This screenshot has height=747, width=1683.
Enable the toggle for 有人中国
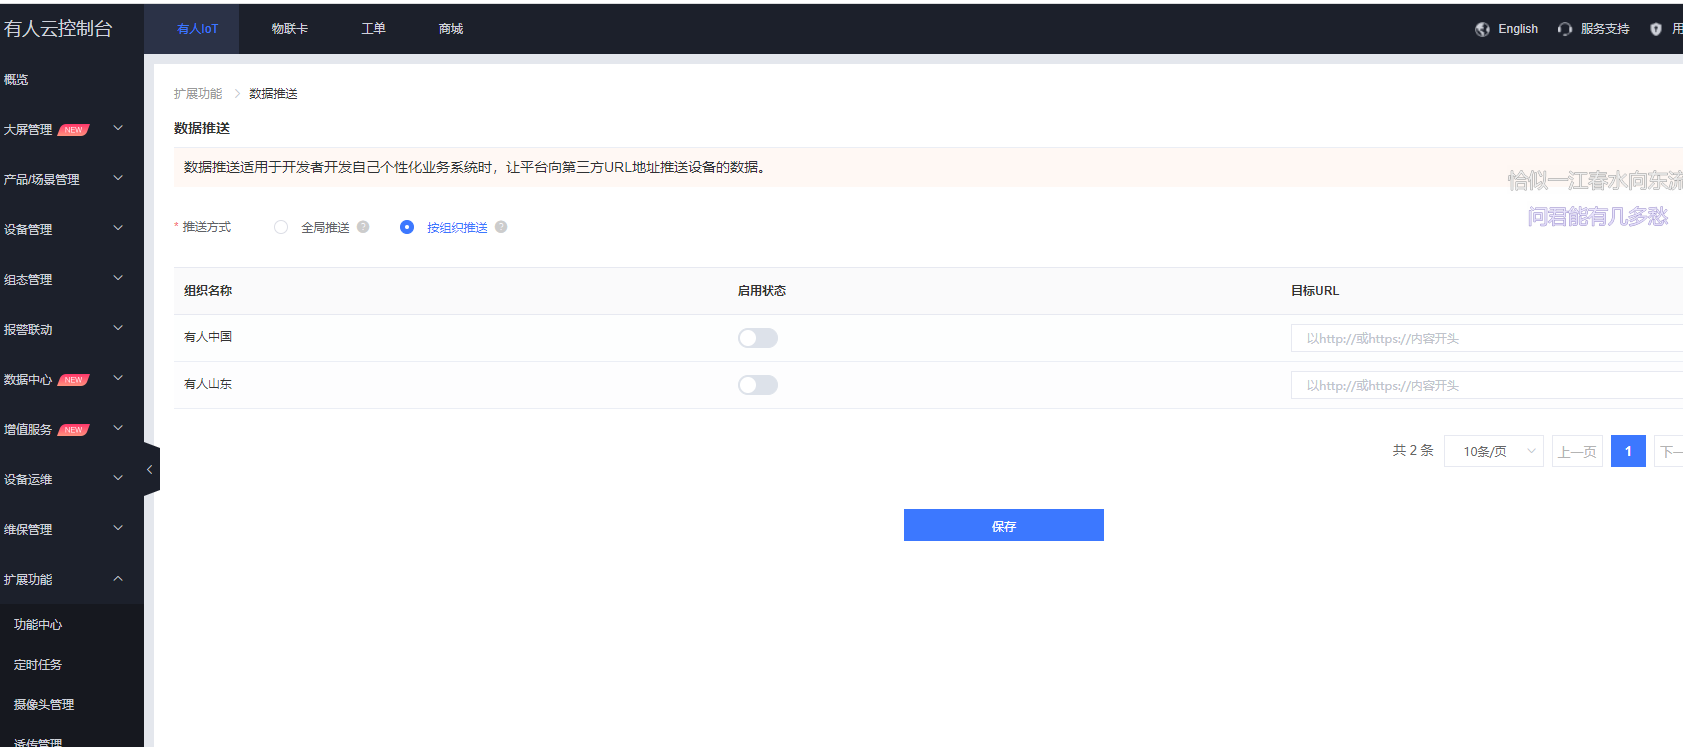757,338
